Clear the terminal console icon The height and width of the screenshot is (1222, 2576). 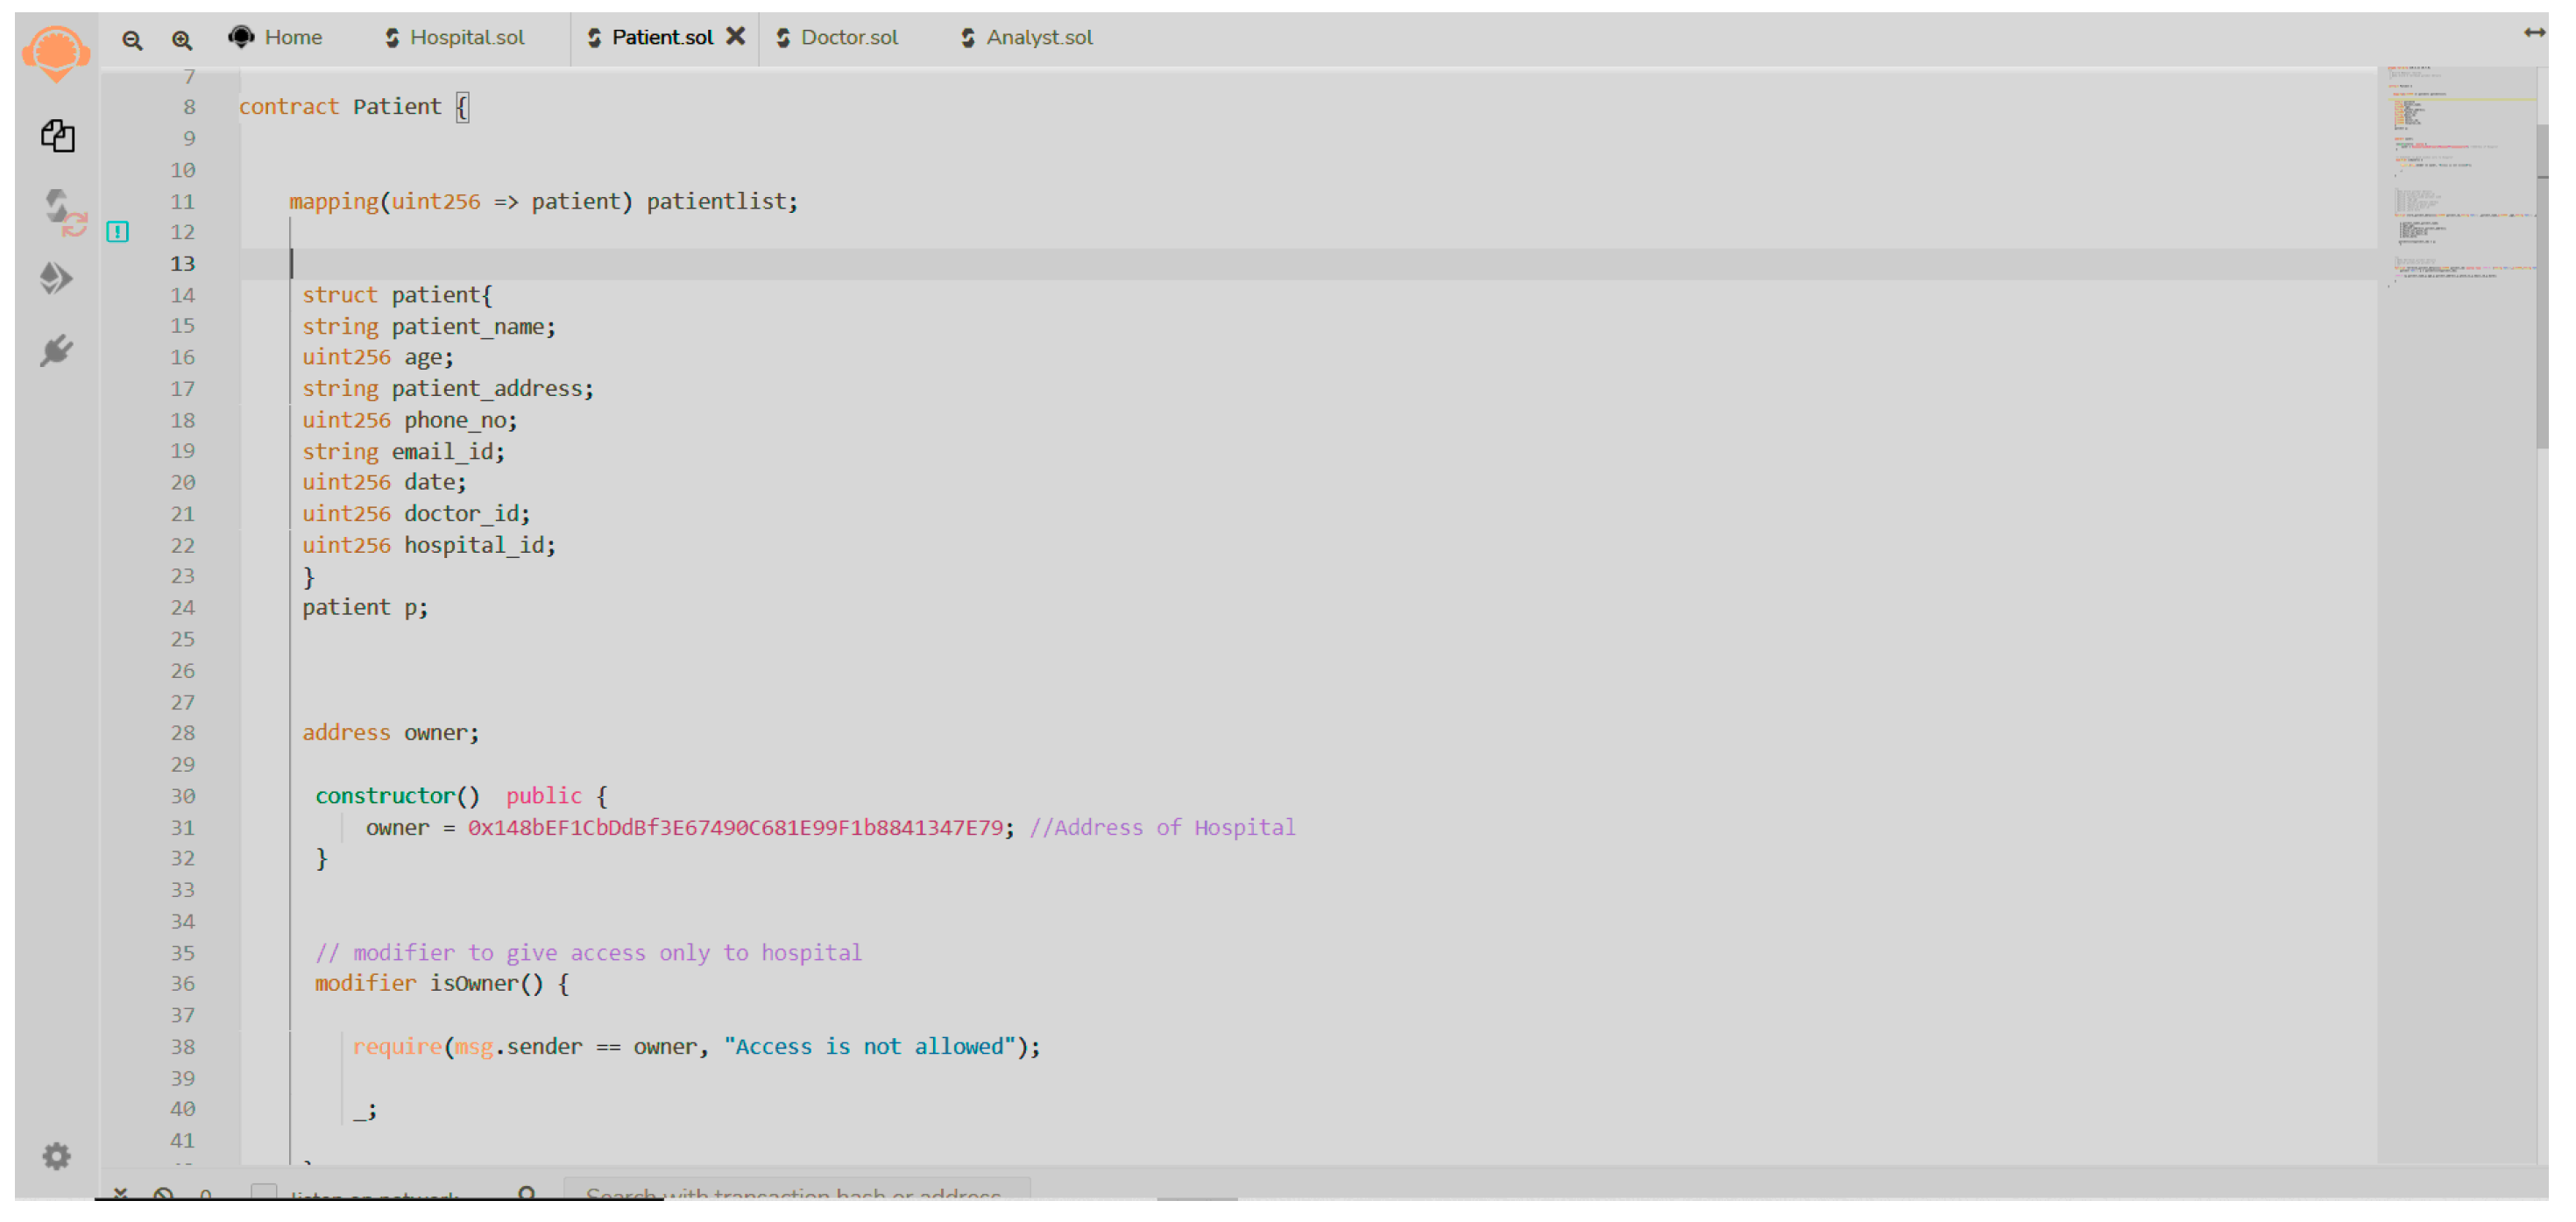coord(164,1193)
